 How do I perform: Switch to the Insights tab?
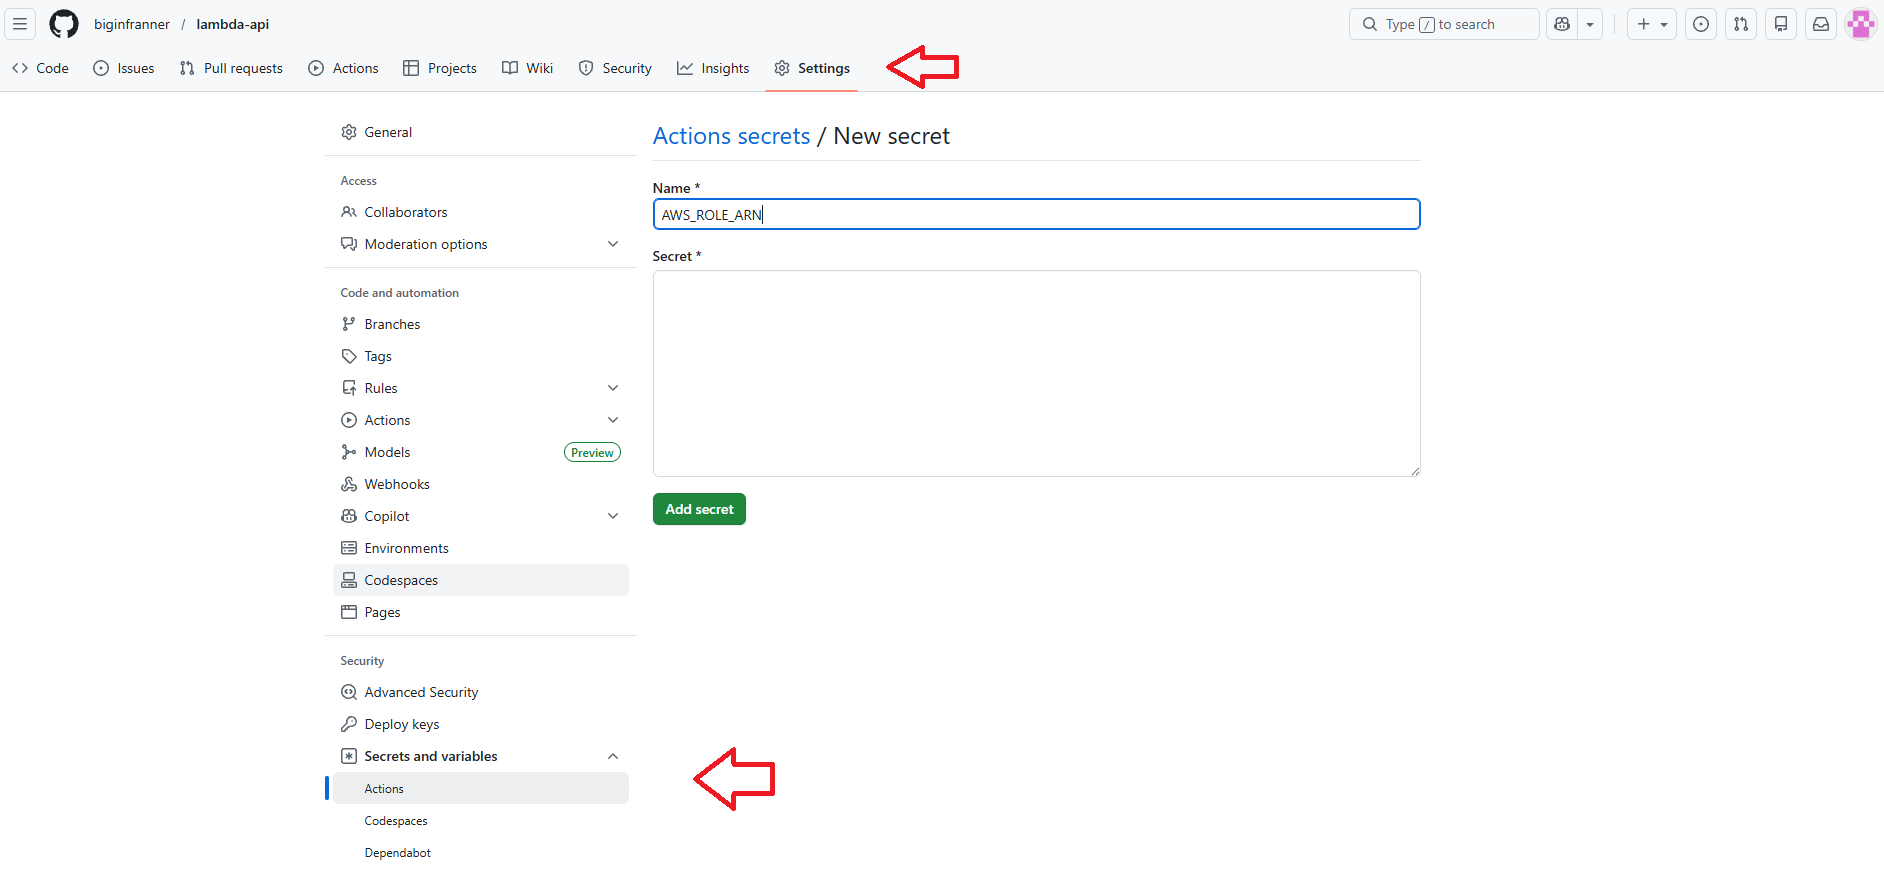713,68
